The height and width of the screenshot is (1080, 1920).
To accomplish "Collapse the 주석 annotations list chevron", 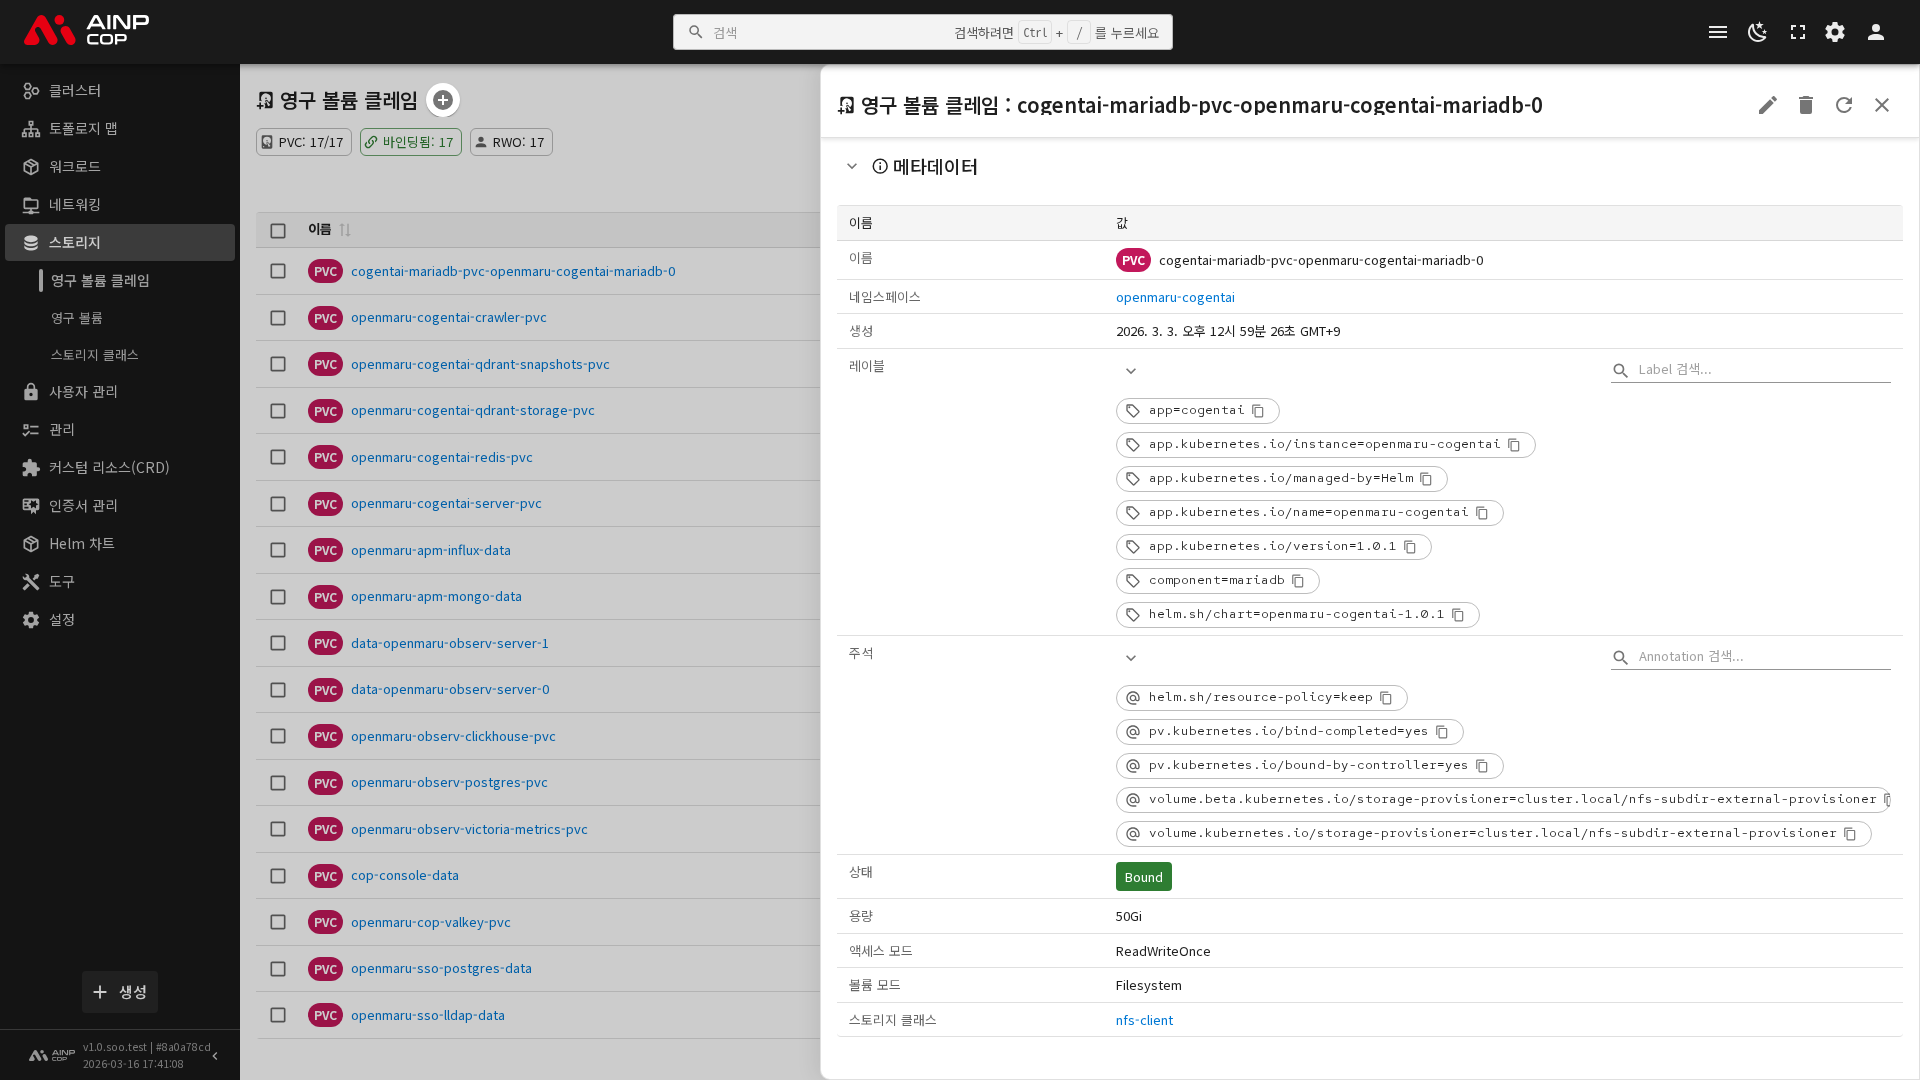I will pyautogui.click(x=1130, y=658).
